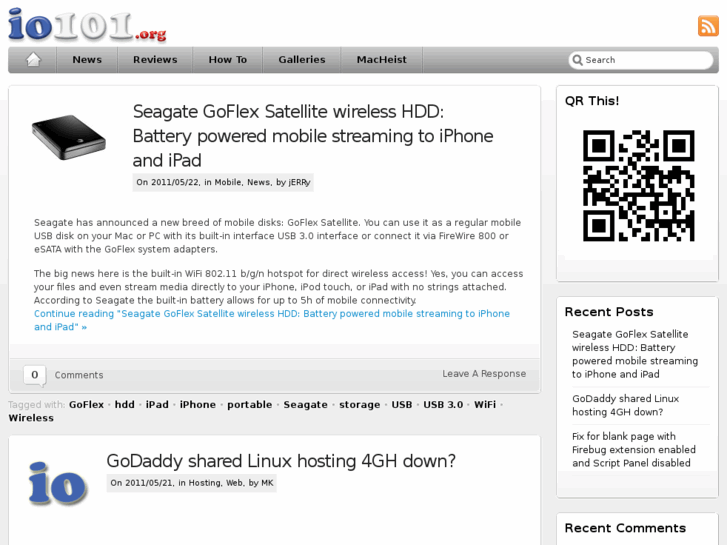The width and height of the screenshot is (727, 545).
Task: Select the GoFlex tag
Action: click(87, 404)
